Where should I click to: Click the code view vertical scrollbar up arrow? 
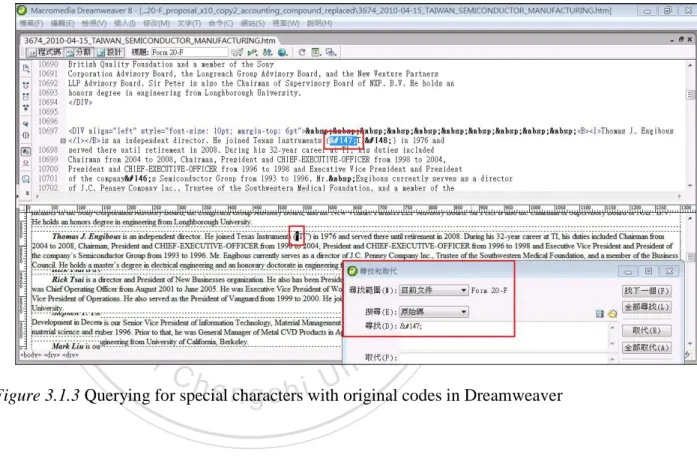coord(690,66)
